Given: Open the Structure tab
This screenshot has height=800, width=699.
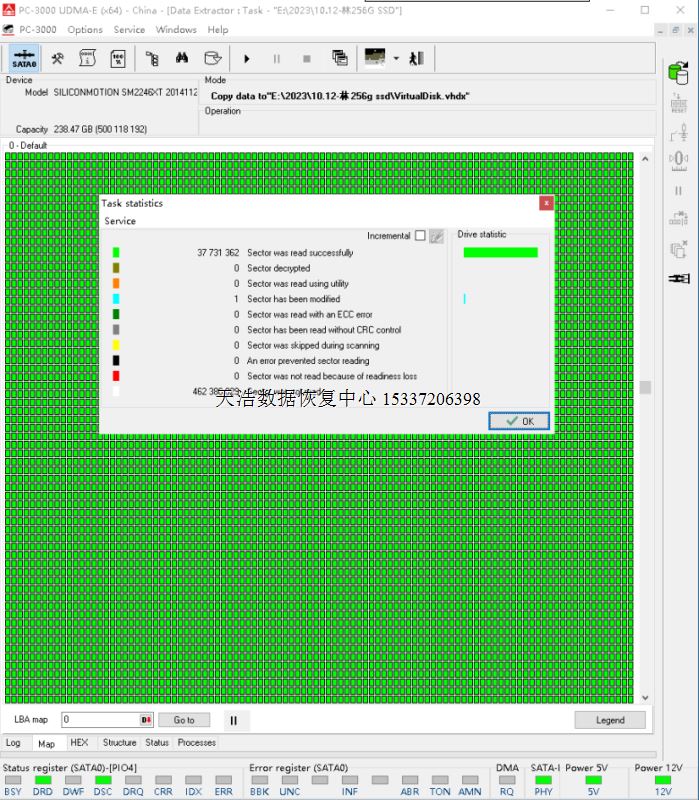Looking at the screenshot, I should tap(119, 743).
